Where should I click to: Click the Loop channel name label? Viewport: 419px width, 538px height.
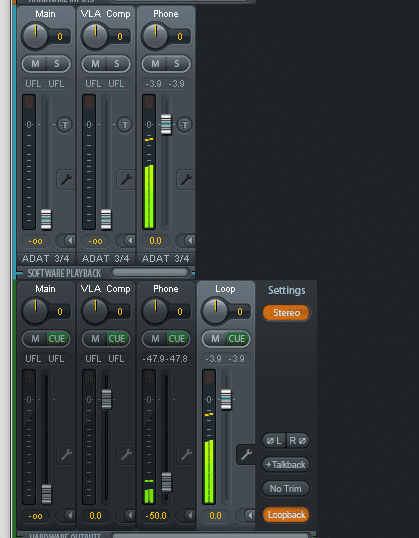(225, 289)
